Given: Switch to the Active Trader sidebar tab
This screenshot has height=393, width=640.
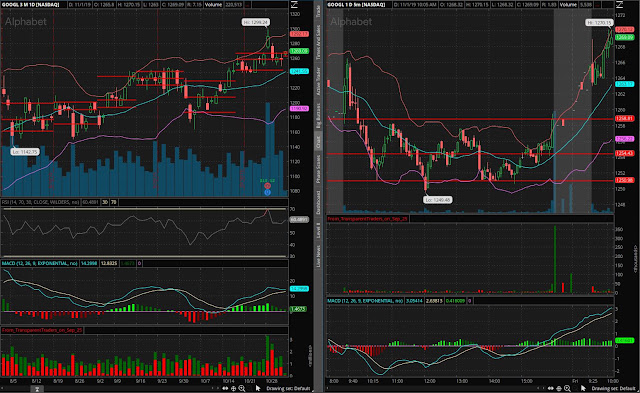Looking at the screenshot, I should tap(318, 81).
